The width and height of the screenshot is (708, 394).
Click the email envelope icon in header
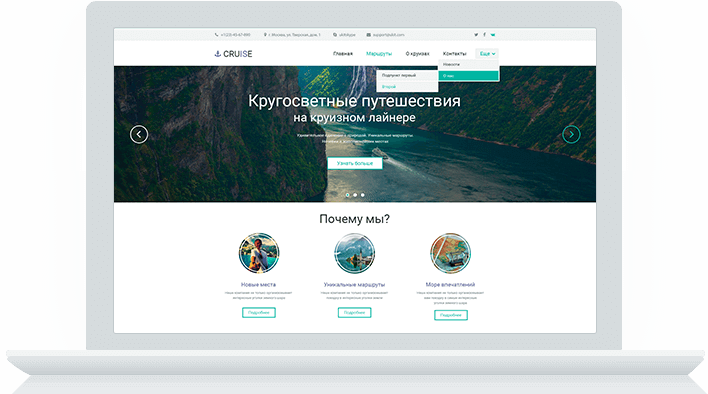point(368,35)
